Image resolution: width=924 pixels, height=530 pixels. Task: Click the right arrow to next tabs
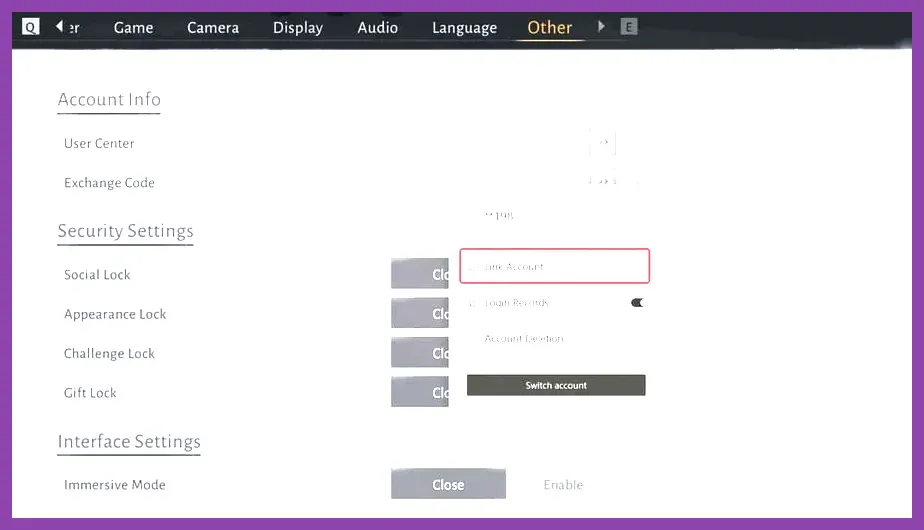pyautogui.click(x=601, y=26)
